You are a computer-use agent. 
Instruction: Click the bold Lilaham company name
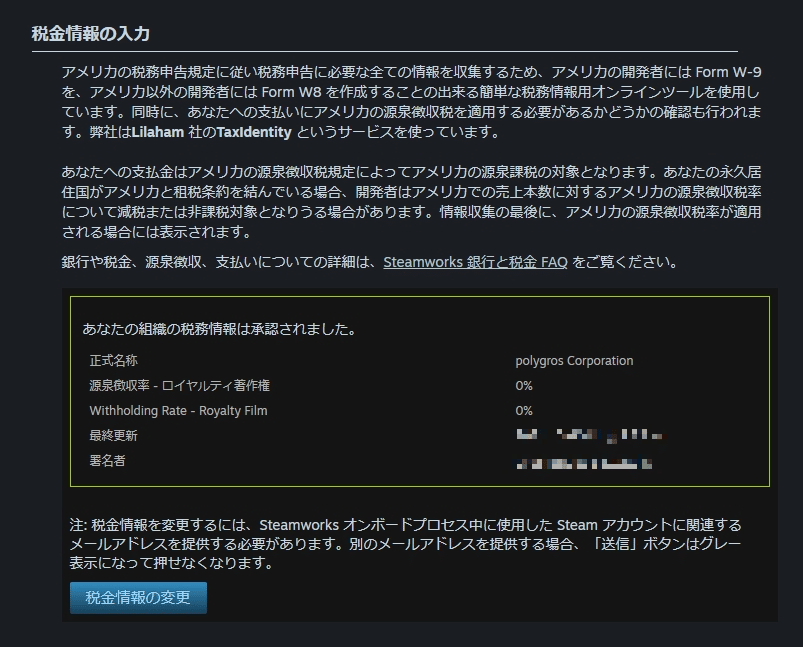click(158, 132)
